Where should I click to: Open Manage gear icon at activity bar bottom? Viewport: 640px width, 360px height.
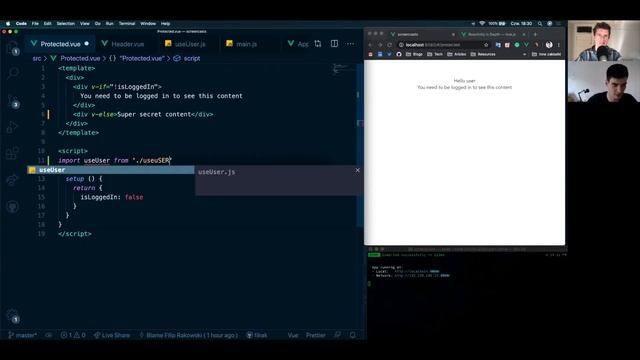pyautogui.click(x=13, y=316)
